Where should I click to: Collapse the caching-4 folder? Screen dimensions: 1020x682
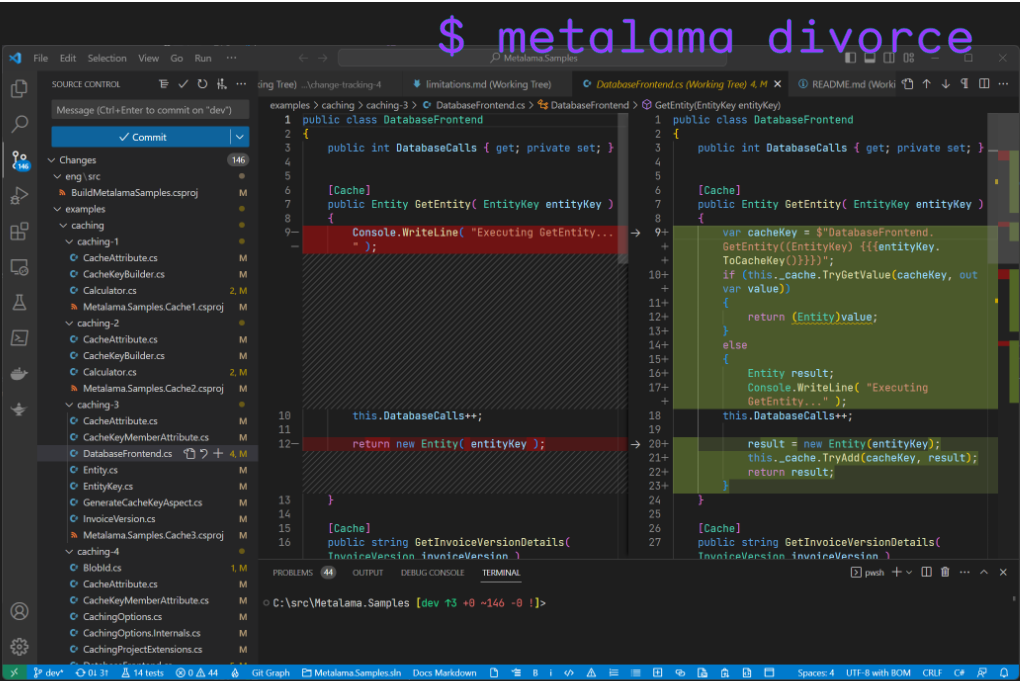pyautogui.click(x=69, y=551)
